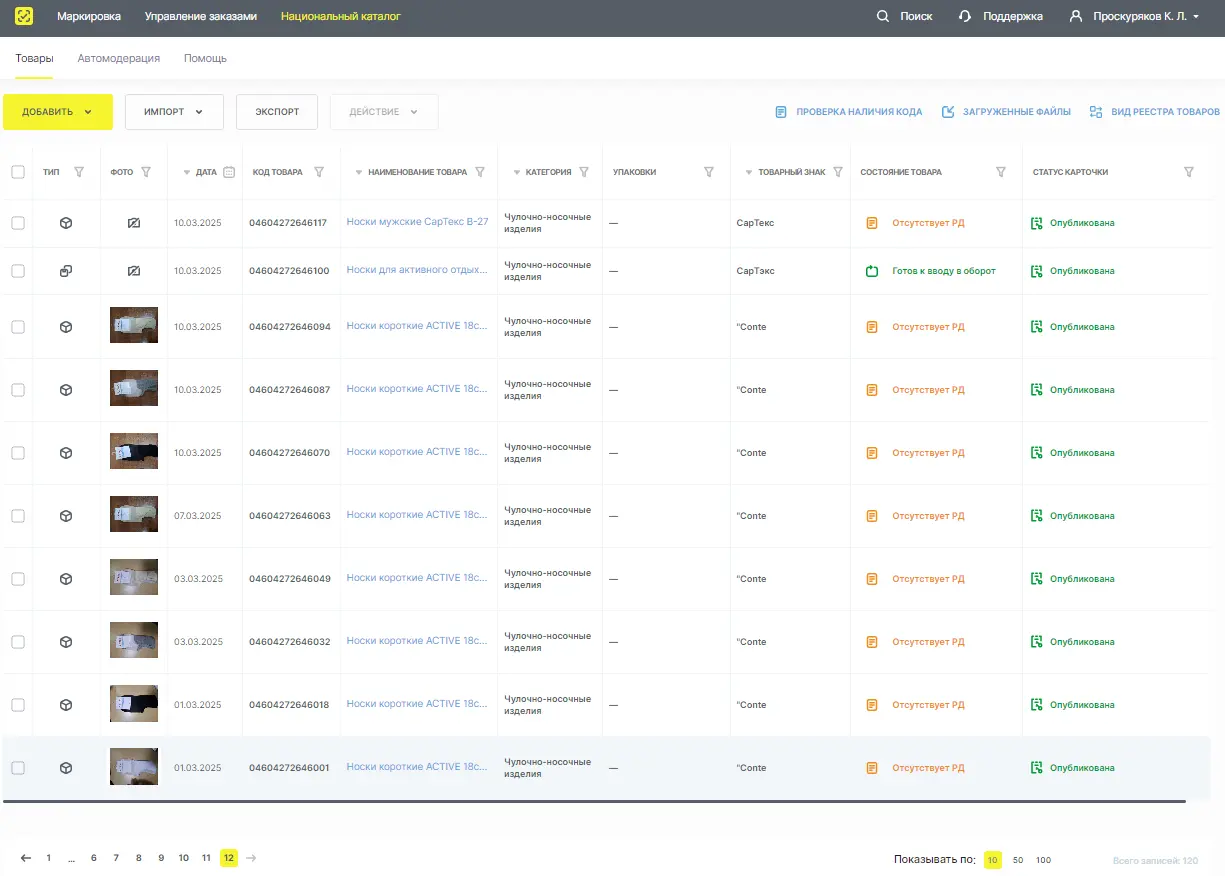Open filter icon for Код товара column
Screen dimensions: 1225x876
point(319,172)
